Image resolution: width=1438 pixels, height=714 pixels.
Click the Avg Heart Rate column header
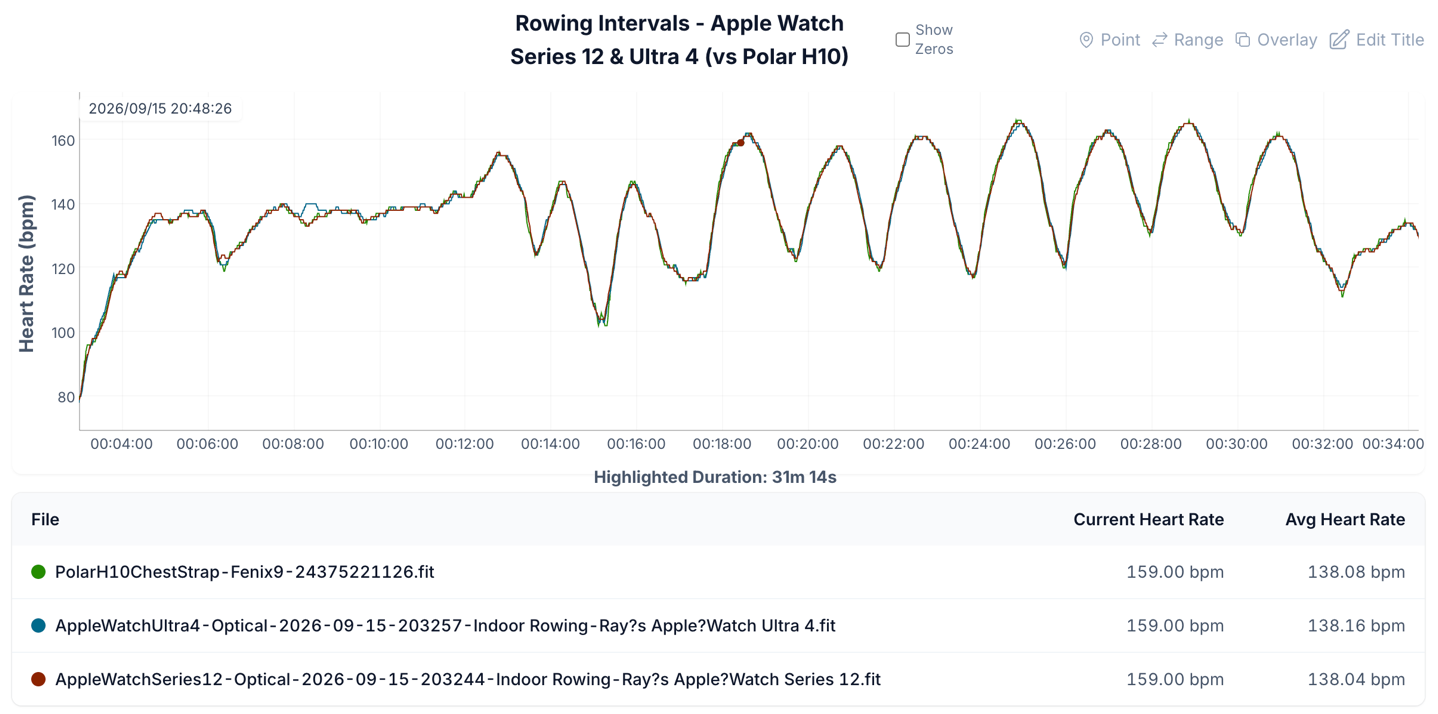click(x=1345, y=519)
